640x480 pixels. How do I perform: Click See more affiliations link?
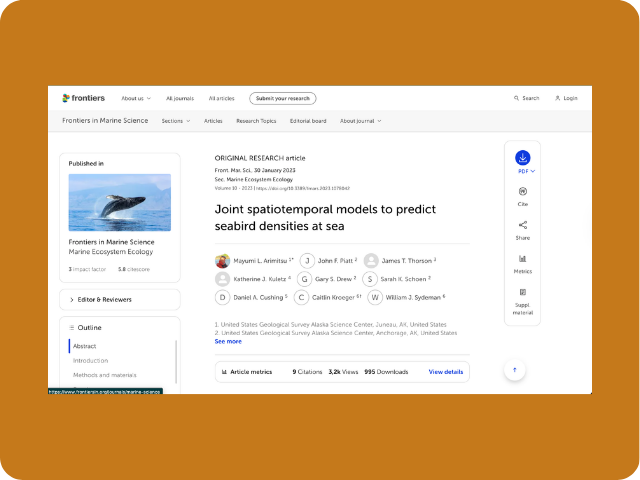[228, 342]
